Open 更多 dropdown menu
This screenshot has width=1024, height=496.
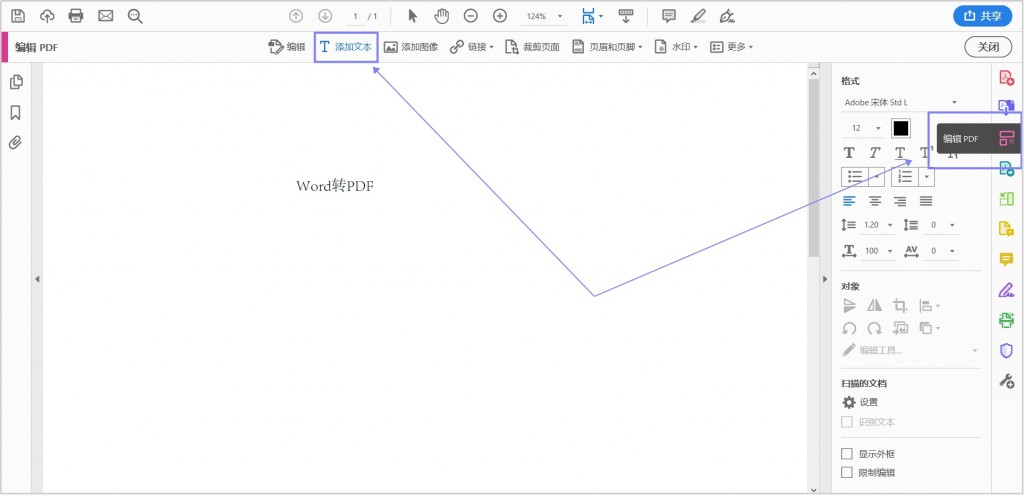coord(731,47)
